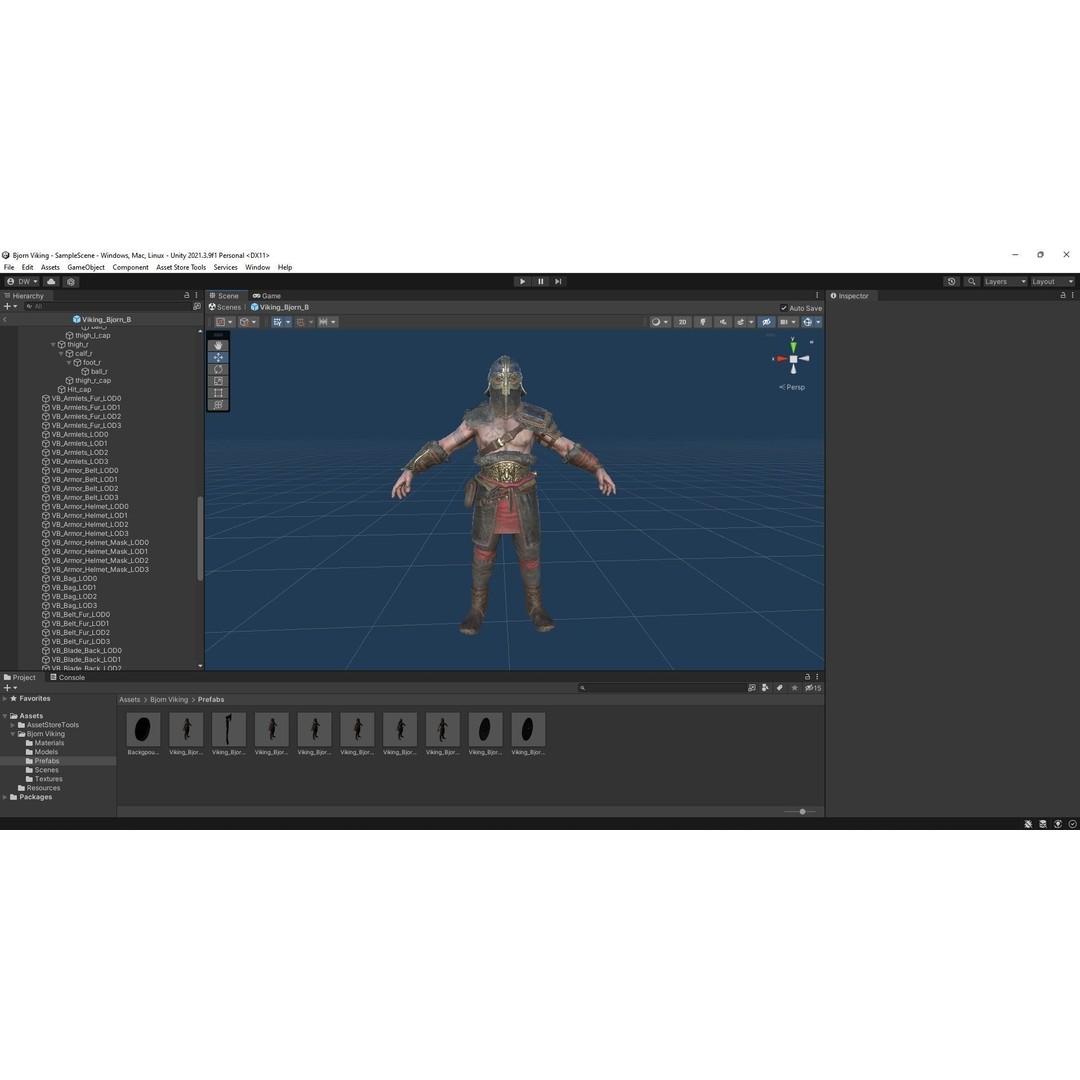
Task: Adjust Project thumbnail size slider
Action: [x=800, y=812]
